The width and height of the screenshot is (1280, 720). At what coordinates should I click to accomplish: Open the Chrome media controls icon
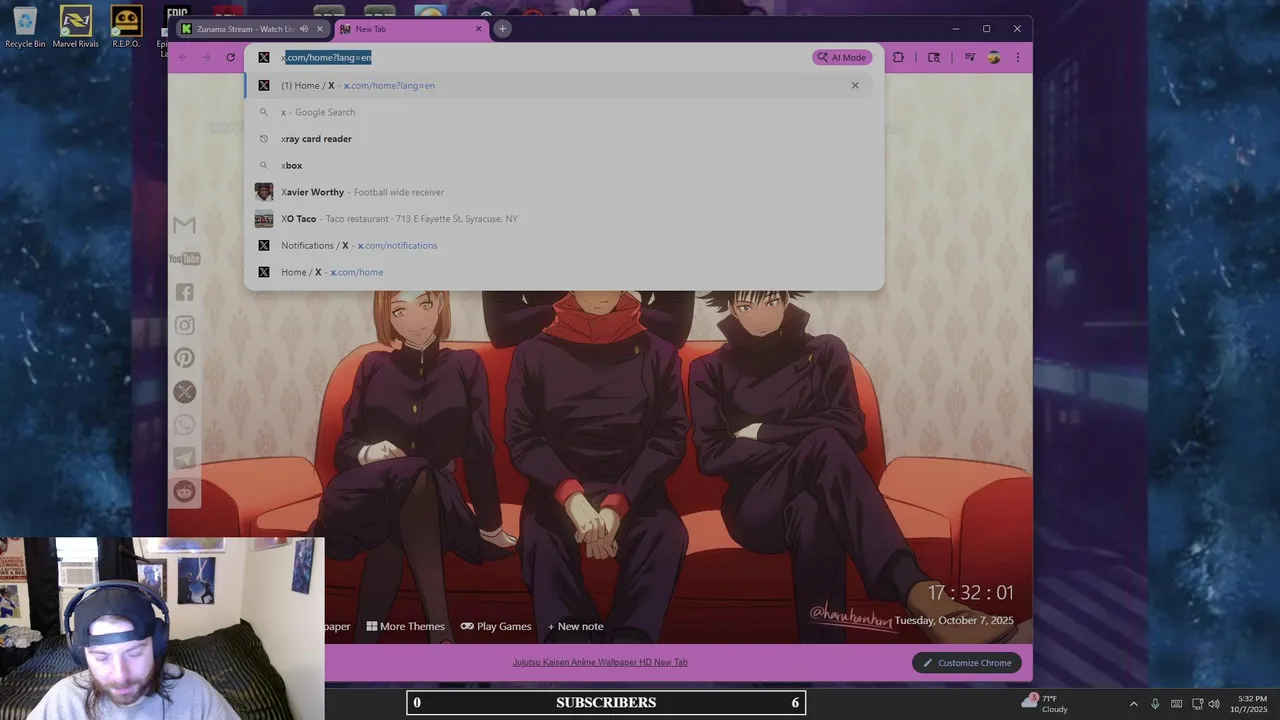click(969, 57)
